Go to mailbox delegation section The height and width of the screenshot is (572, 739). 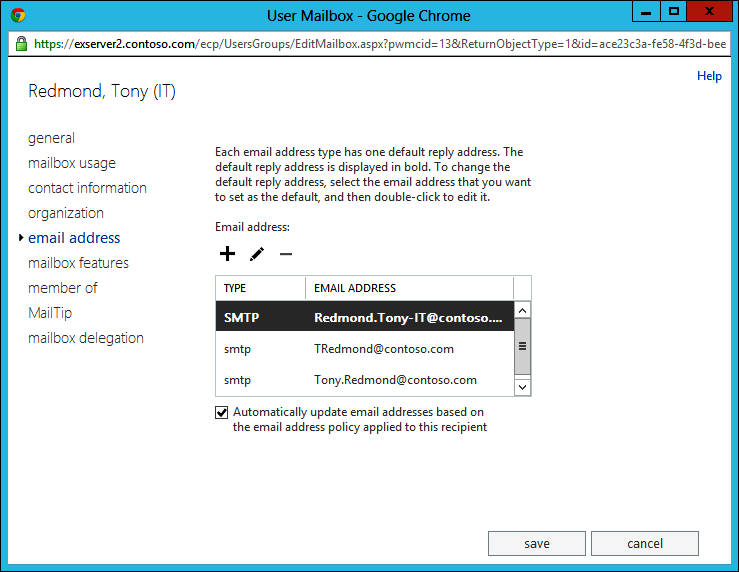pos(86,338)
